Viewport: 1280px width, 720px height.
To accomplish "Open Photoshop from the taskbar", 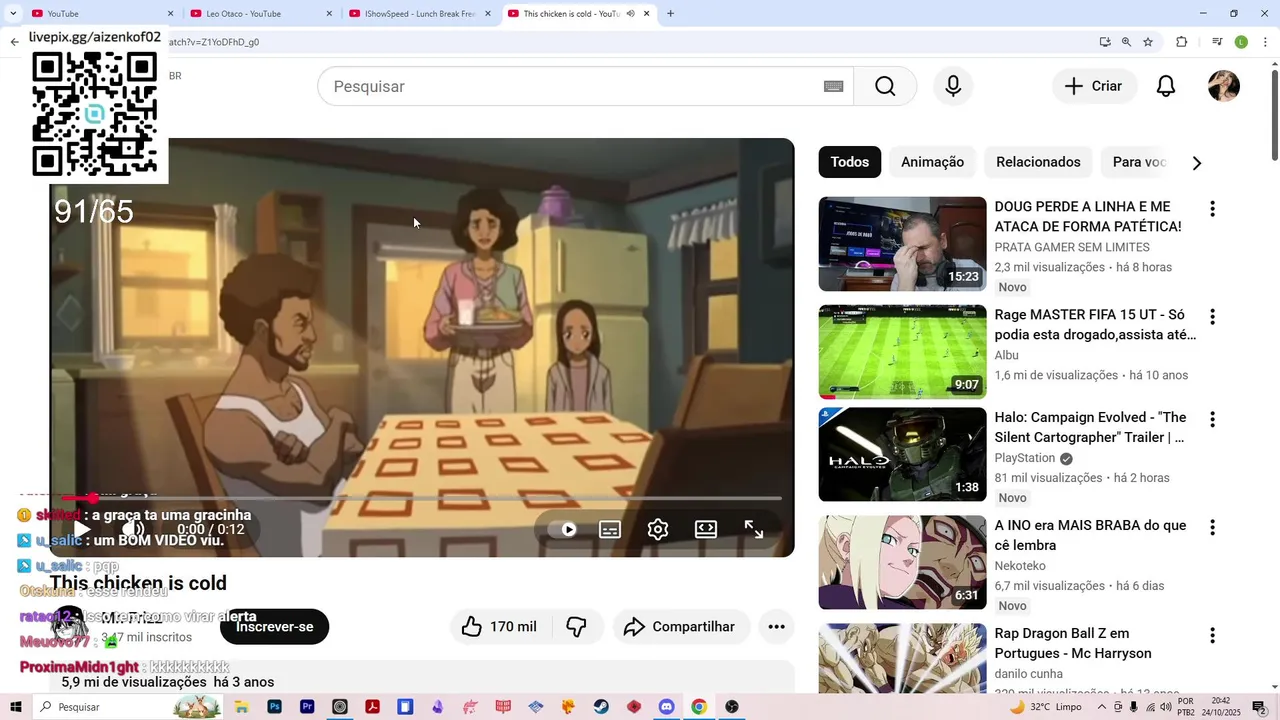I will [x=274, y=707].
